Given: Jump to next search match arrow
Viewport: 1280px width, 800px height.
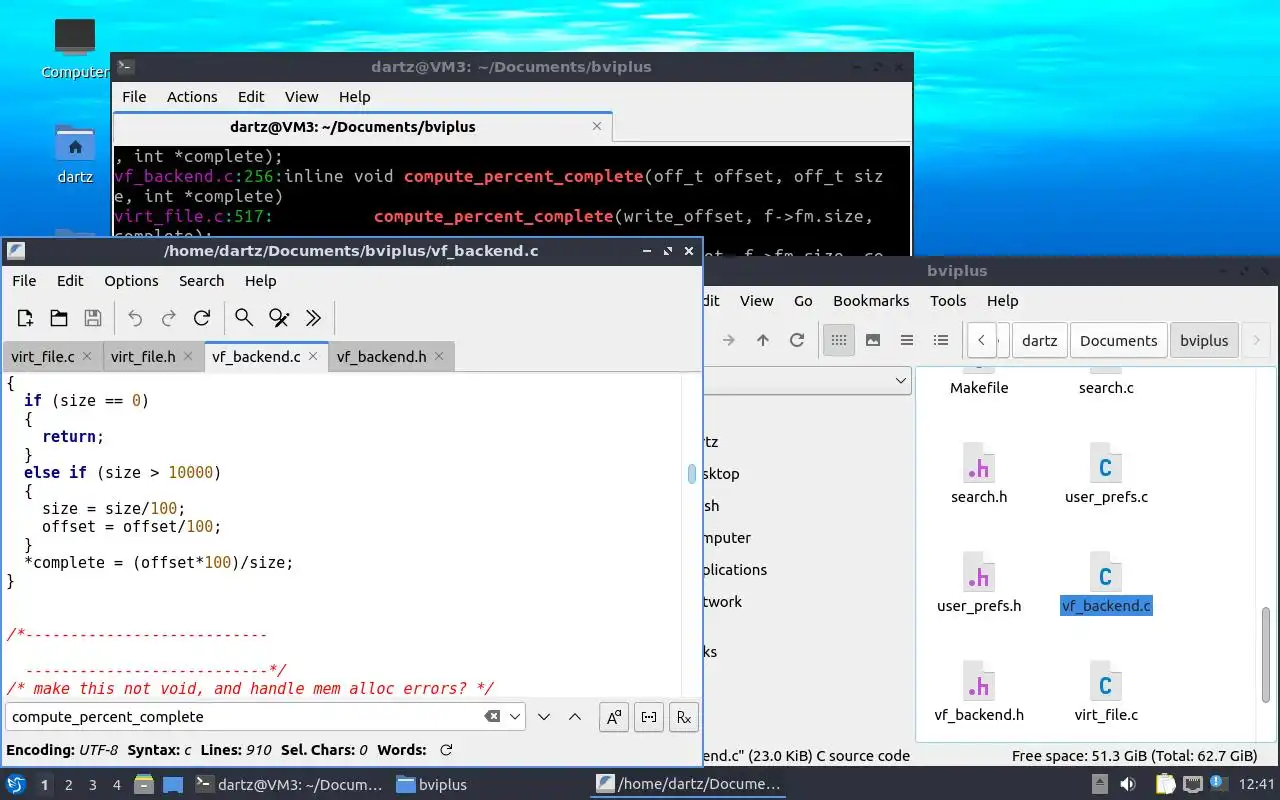Looking at the screenshot, I should coord(544,717).
